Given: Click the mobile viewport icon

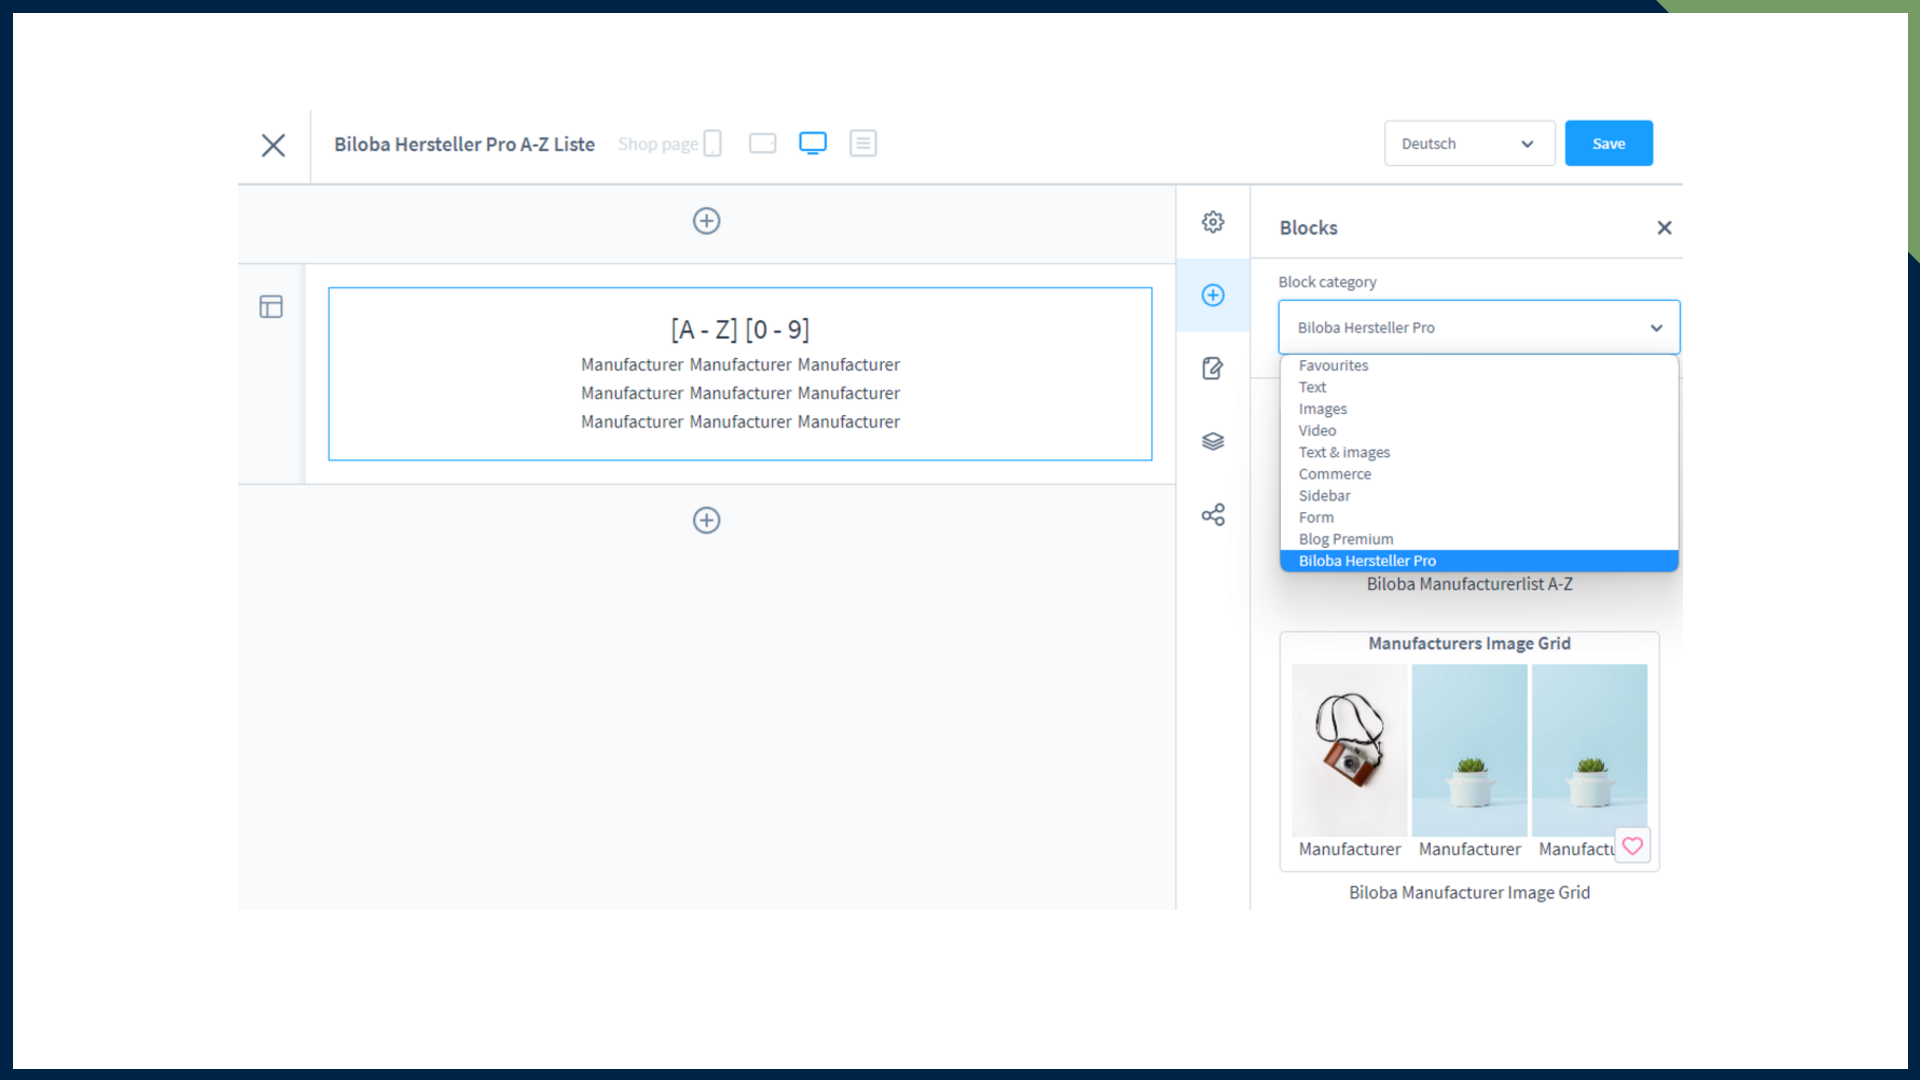Looking at the screenshot, I should pos(712,144).
